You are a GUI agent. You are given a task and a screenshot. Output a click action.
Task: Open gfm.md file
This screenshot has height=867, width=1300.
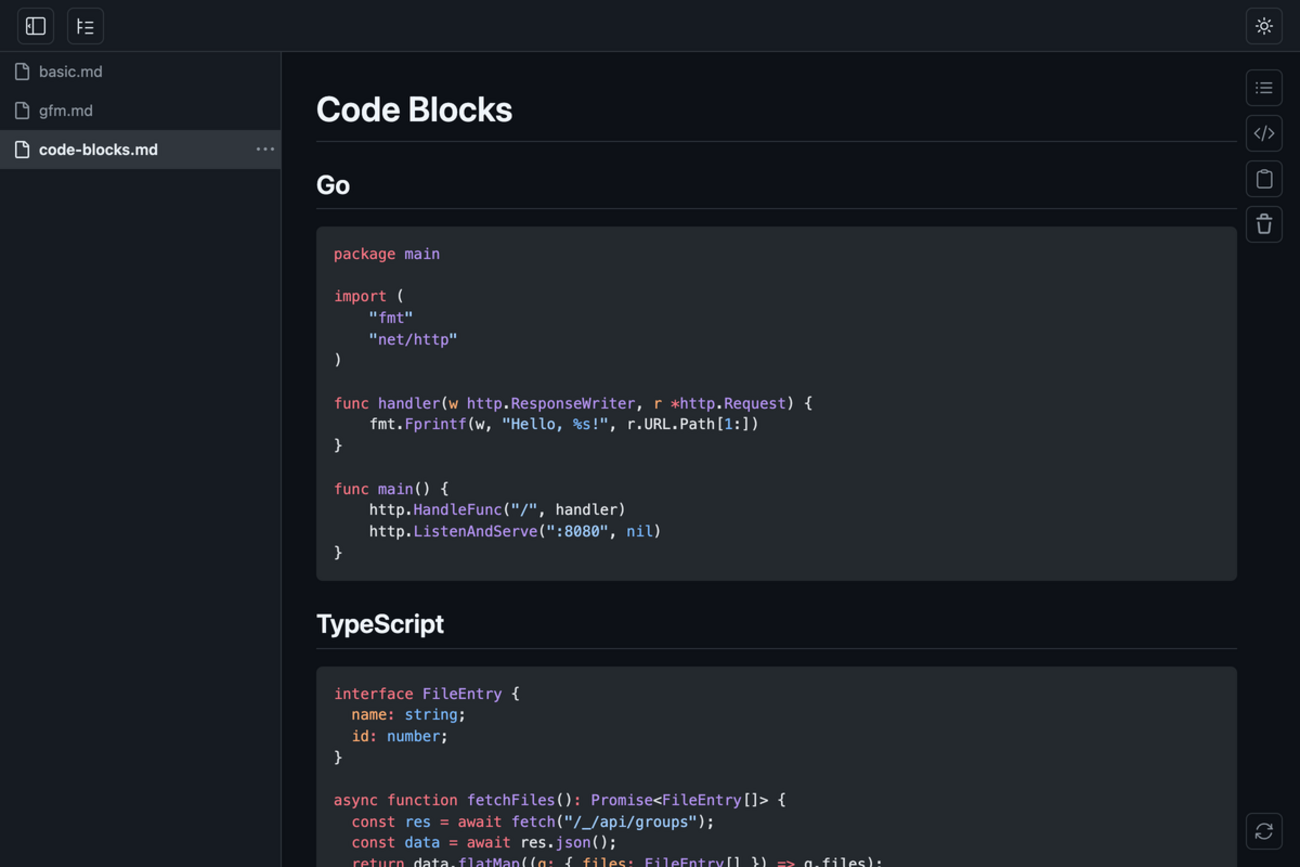[140, 110]
